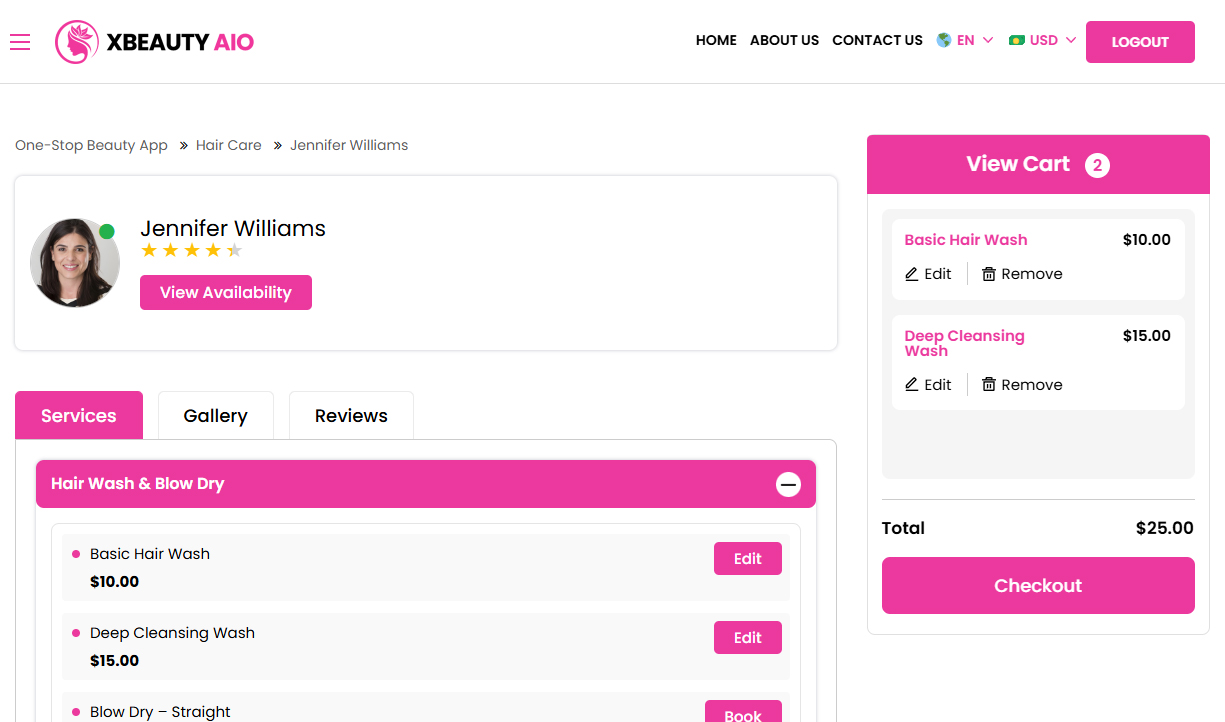Click Jennifer Williams' star rating

click(x=191, y=251)
